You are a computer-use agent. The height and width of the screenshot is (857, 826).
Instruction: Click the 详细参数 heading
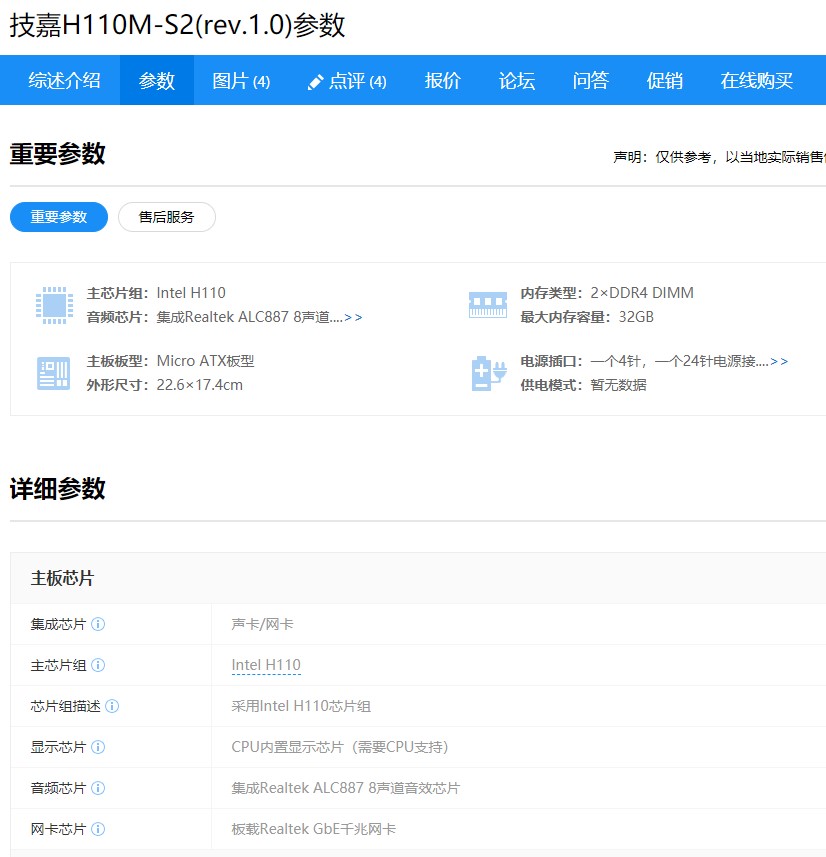click(x=57, y=489)
